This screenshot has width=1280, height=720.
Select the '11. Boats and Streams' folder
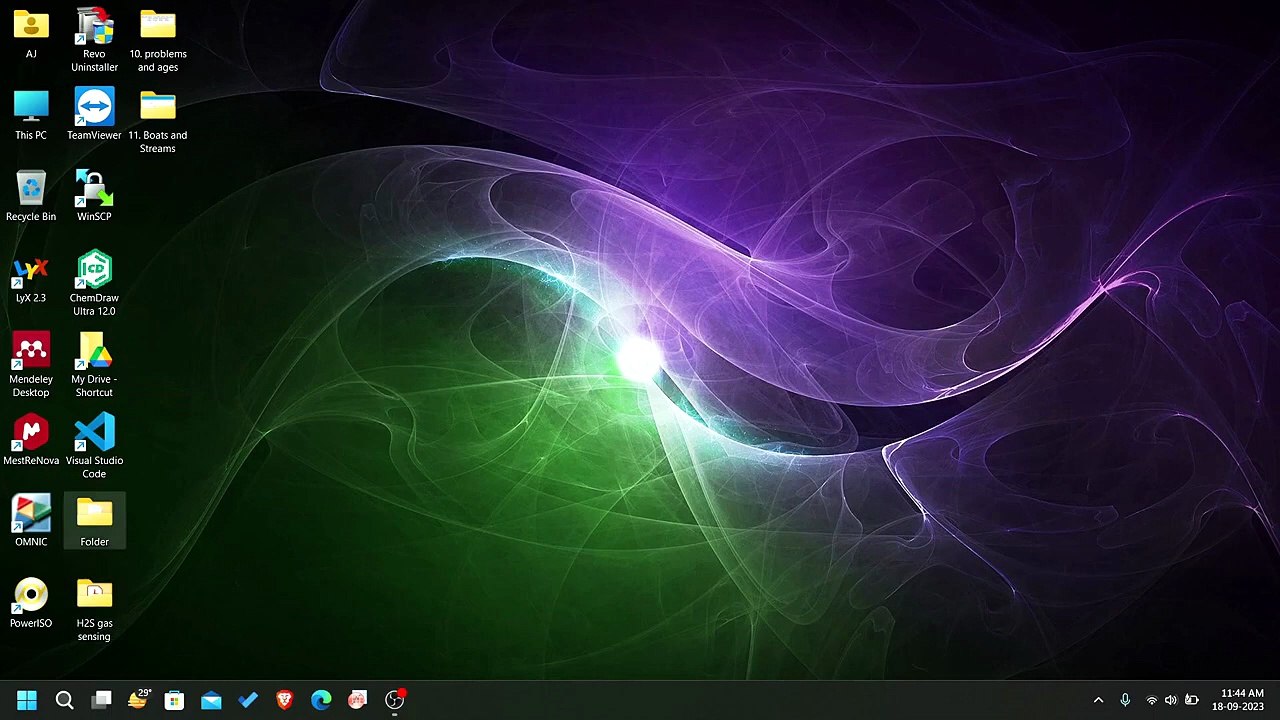point(158,122)
